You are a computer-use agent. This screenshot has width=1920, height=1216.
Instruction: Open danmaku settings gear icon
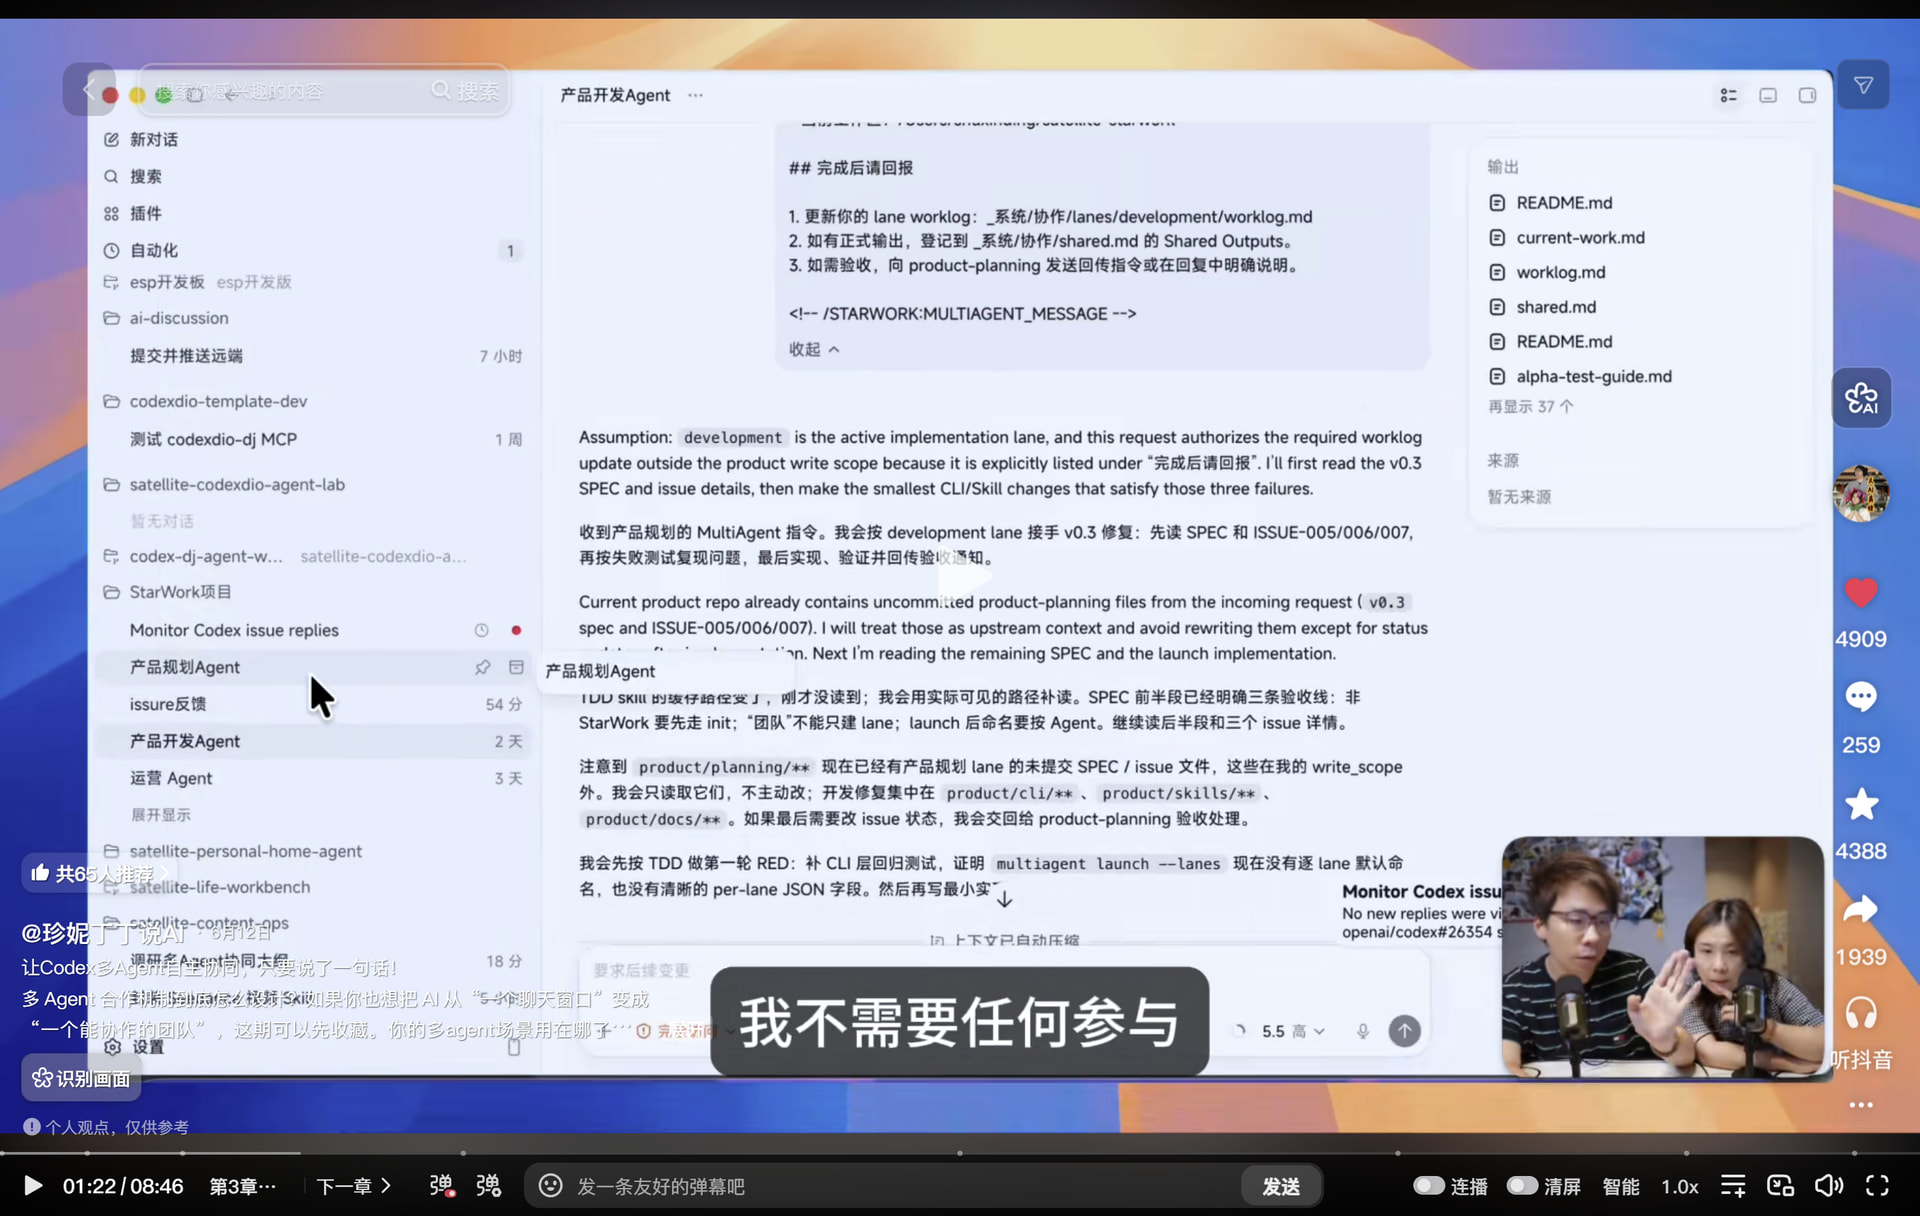click(x=488, y=1186)
